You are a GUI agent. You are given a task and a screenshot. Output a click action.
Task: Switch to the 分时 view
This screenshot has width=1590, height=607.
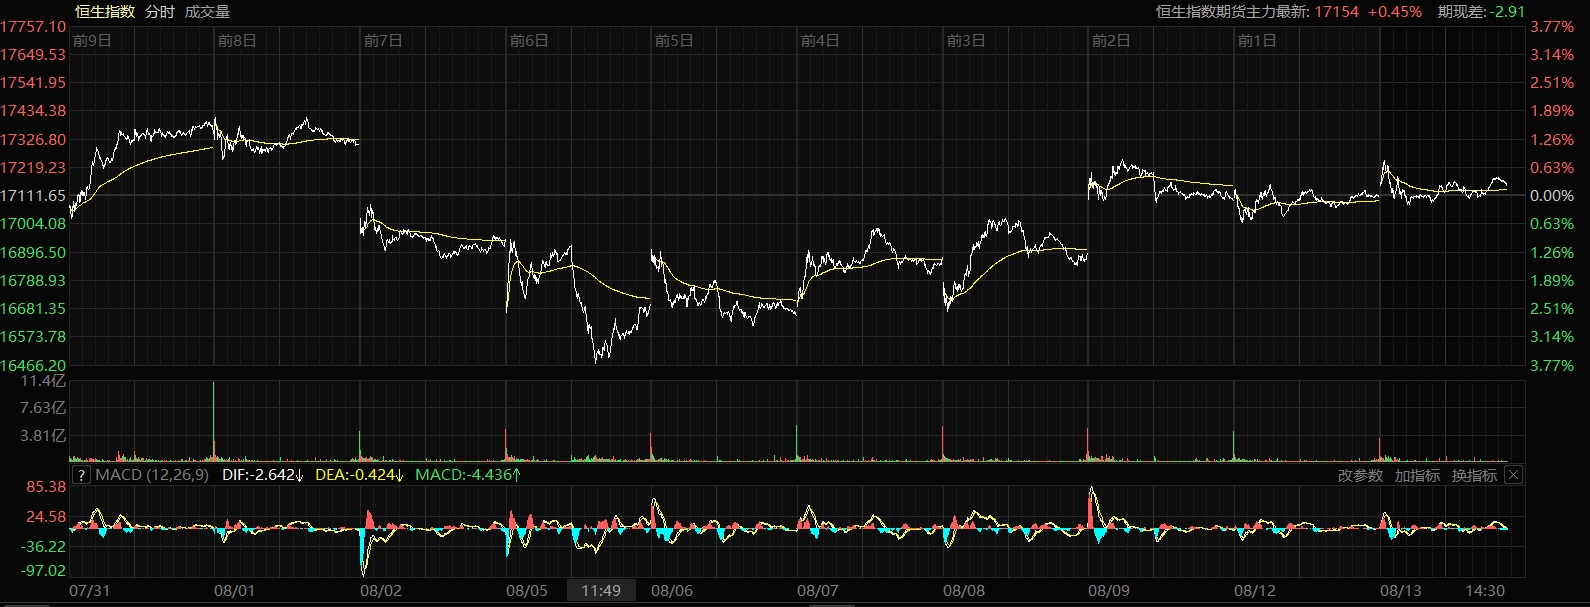[159, 12]
